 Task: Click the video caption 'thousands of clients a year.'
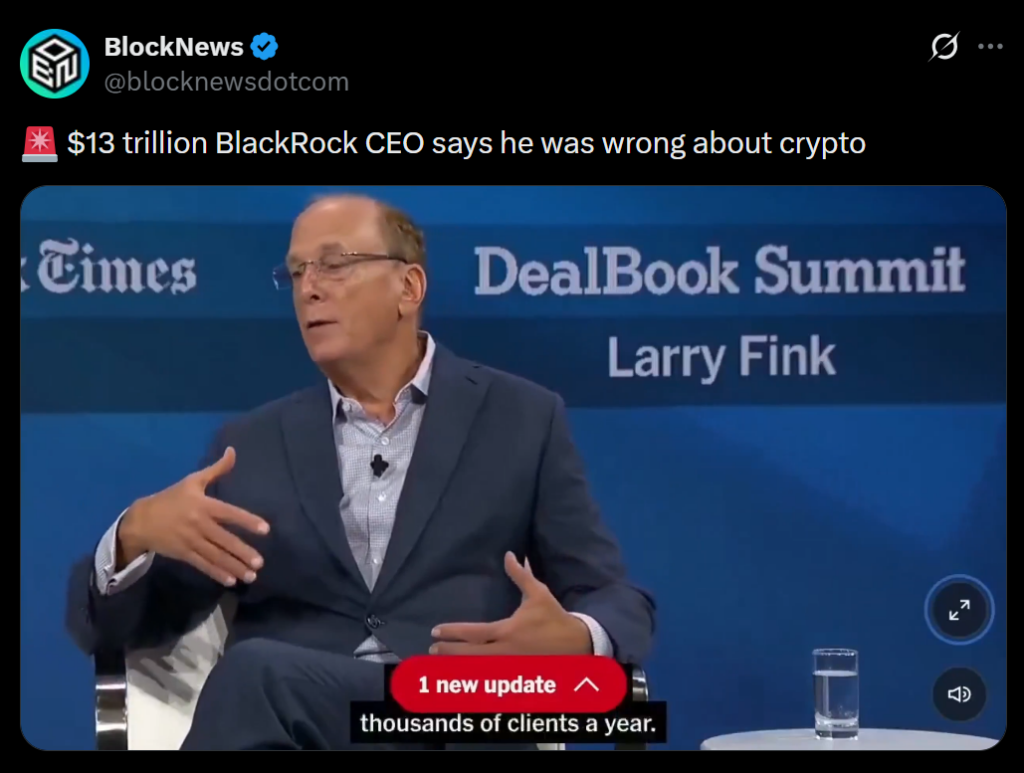pyautogui.click(x=507, y=723)
